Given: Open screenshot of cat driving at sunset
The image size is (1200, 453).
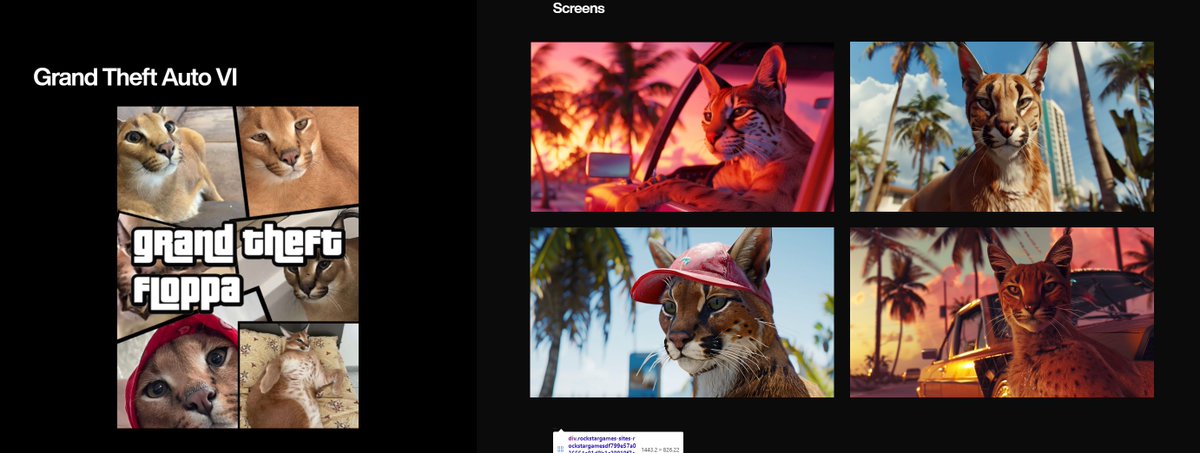Looking at the screenshot, I should (682, 127).
